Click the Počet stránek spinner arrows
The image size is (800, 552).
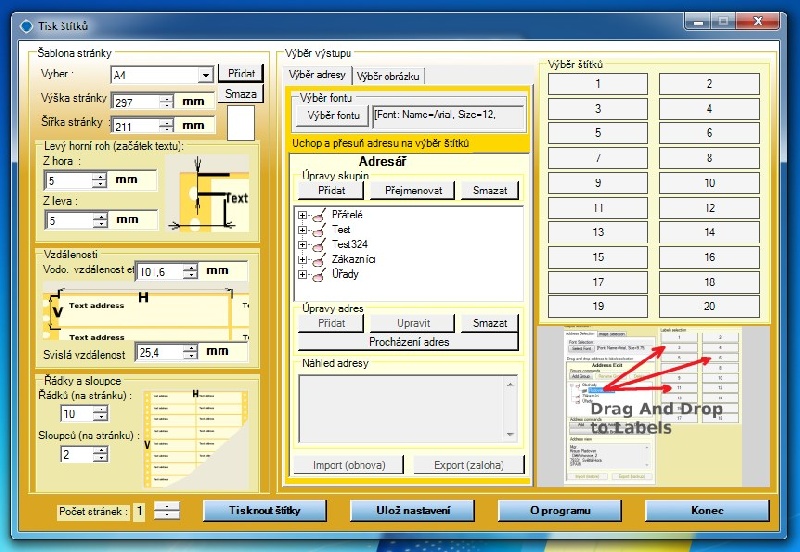click(167, 510)
